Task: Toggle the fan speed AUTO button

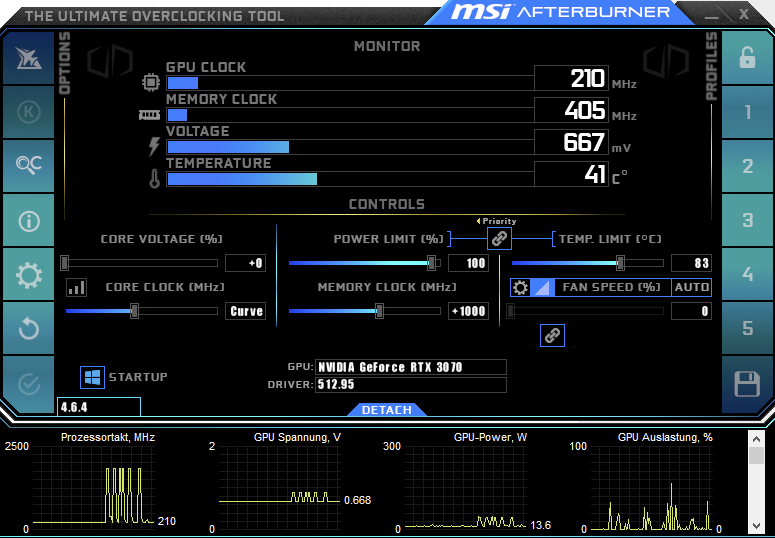Action: [x=691, y=287]
